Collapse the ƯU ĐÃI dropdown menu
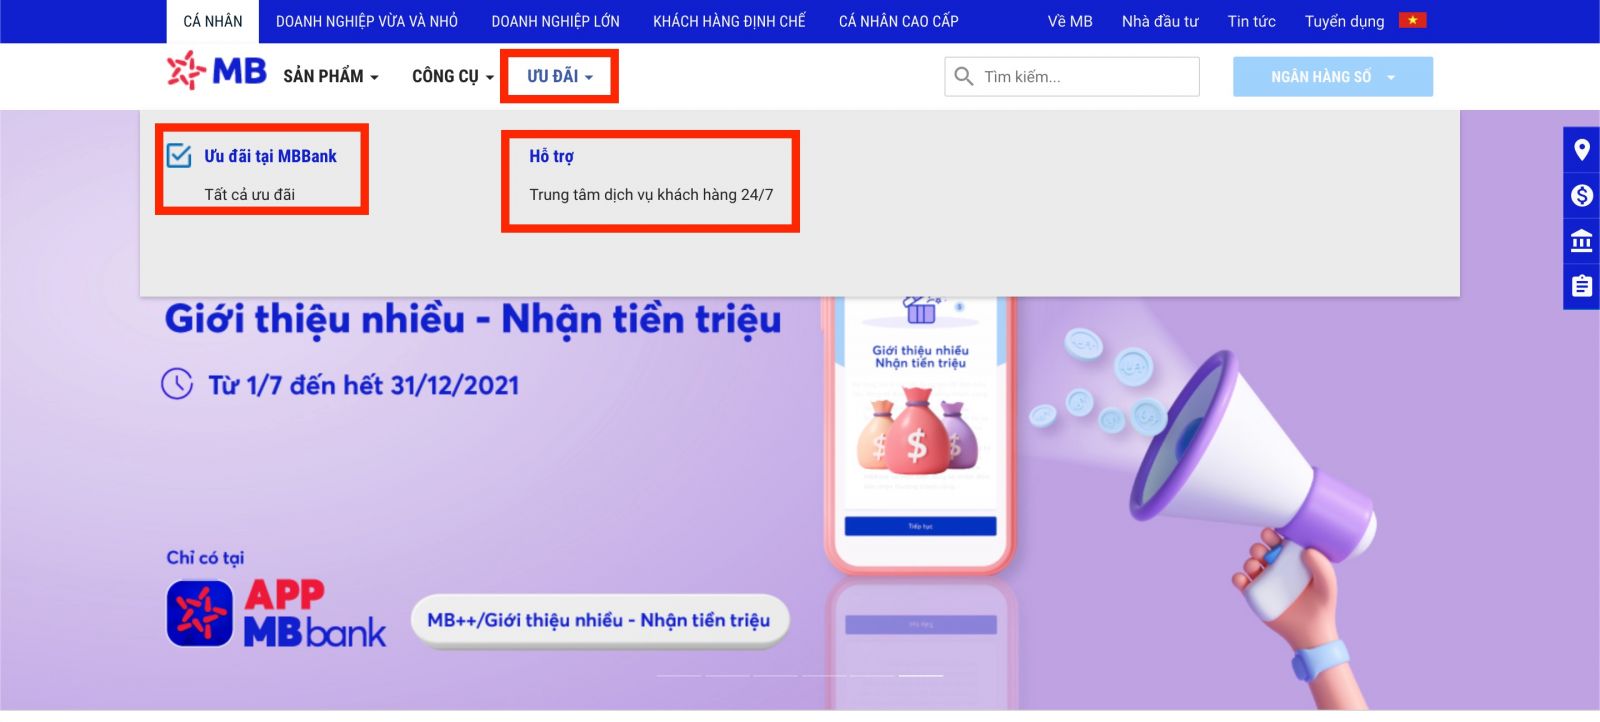 point(560,76)
